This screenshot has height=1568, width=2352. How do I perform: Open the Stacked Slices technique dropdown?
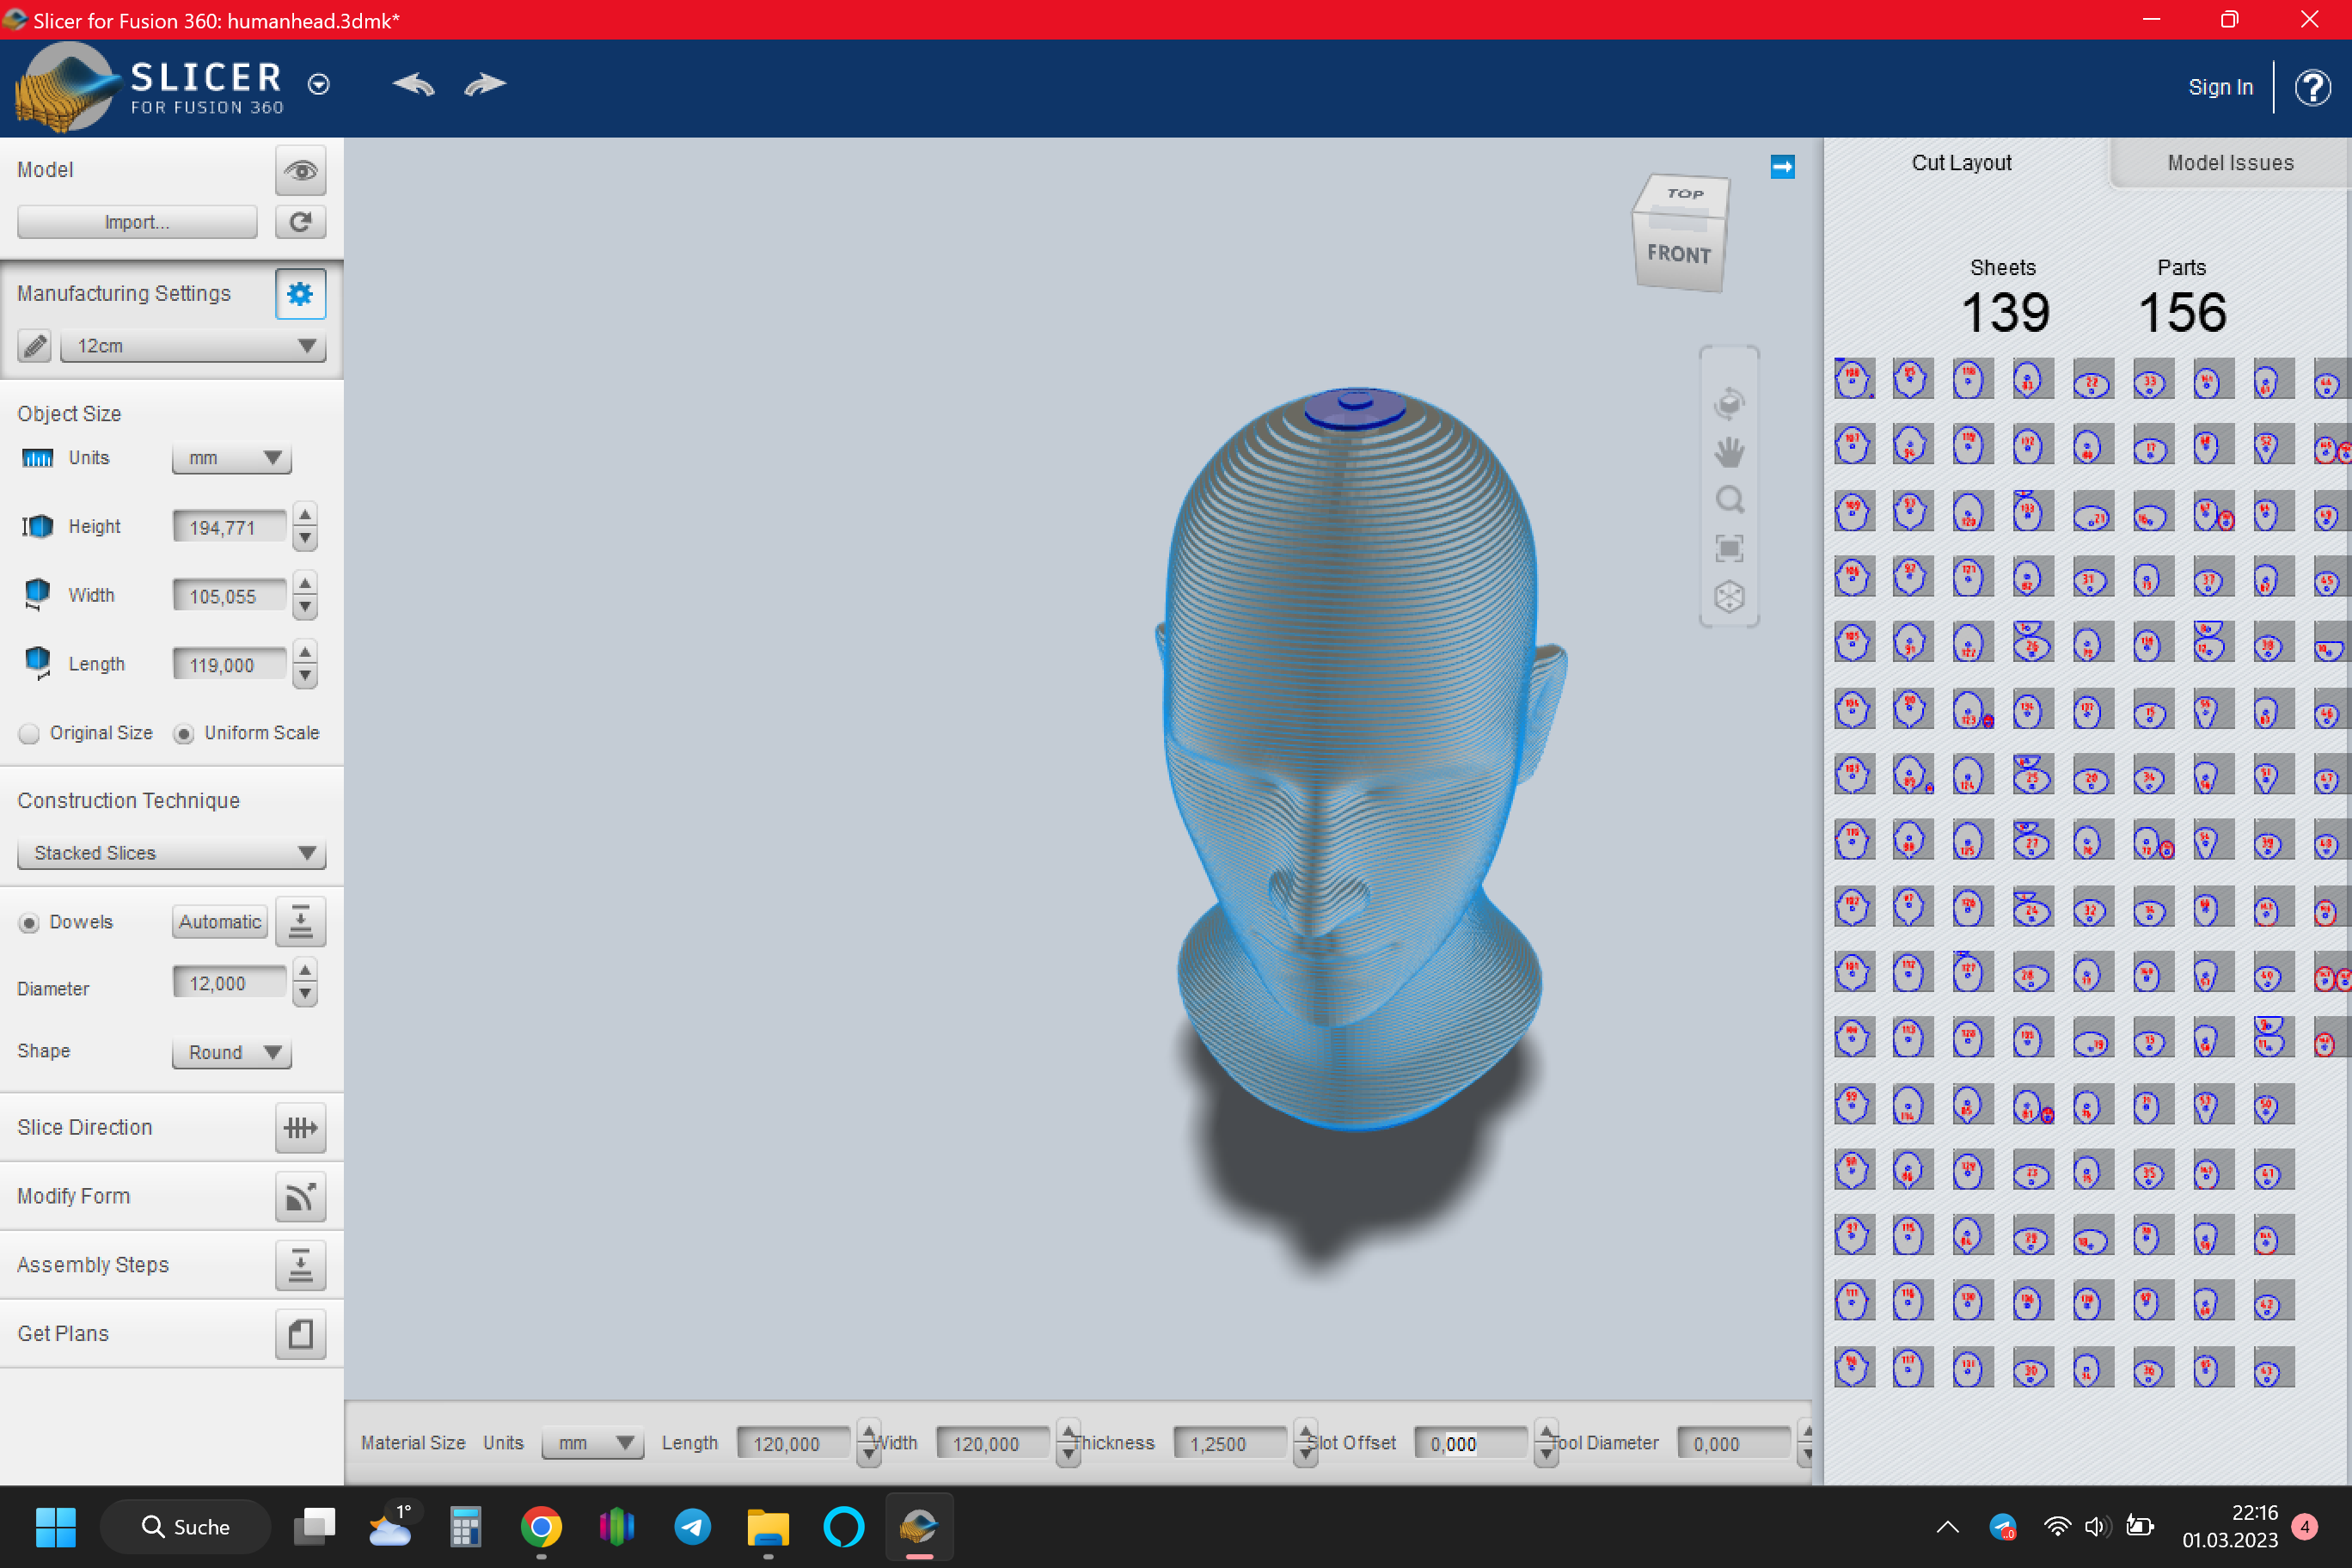click(x=171, y=853)
